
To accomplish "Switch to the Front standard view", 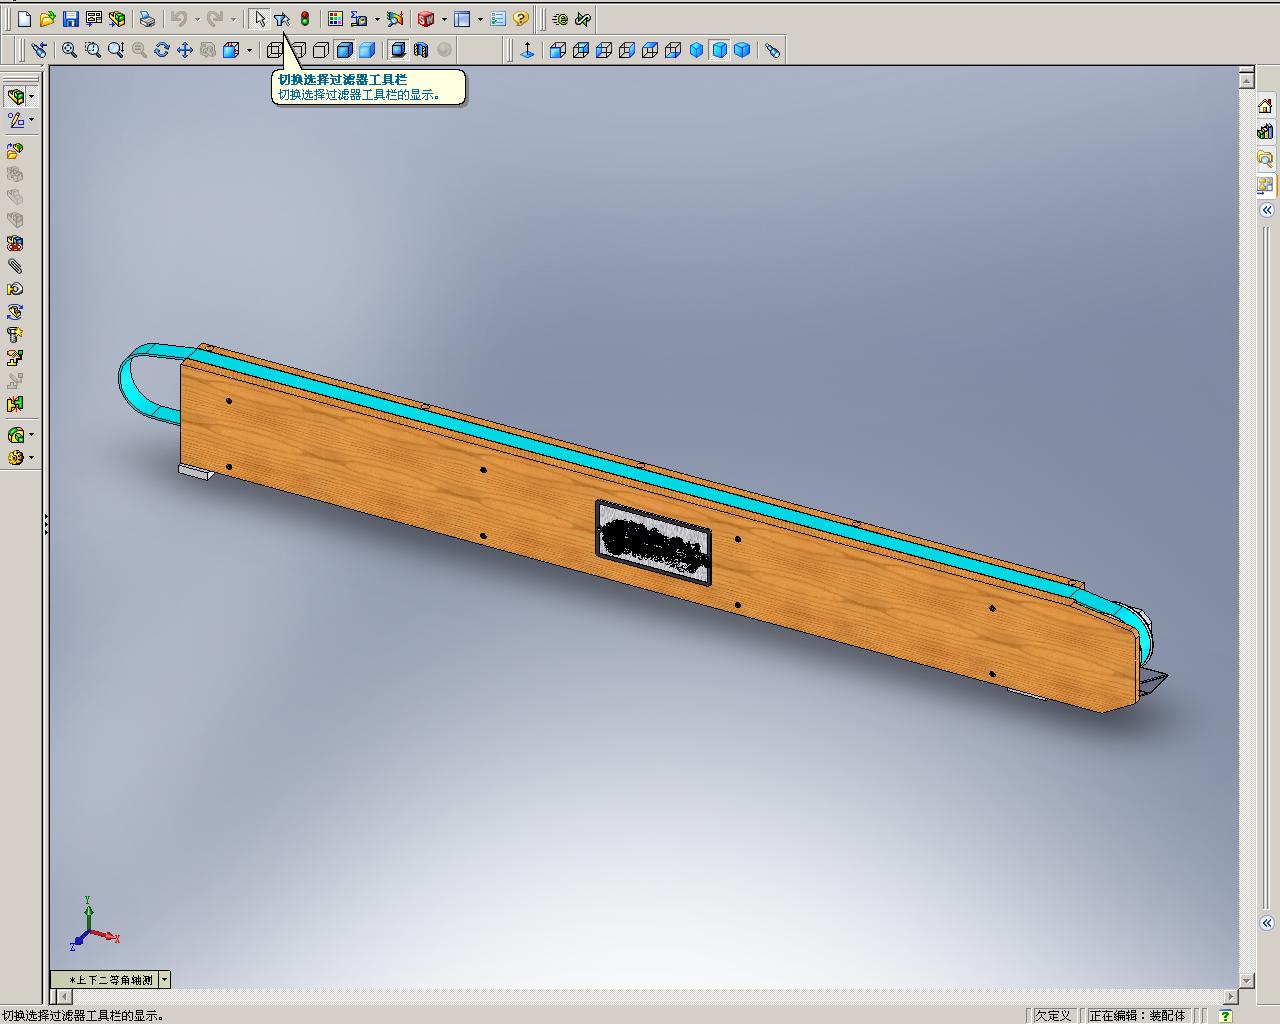I will coord(558,50).
